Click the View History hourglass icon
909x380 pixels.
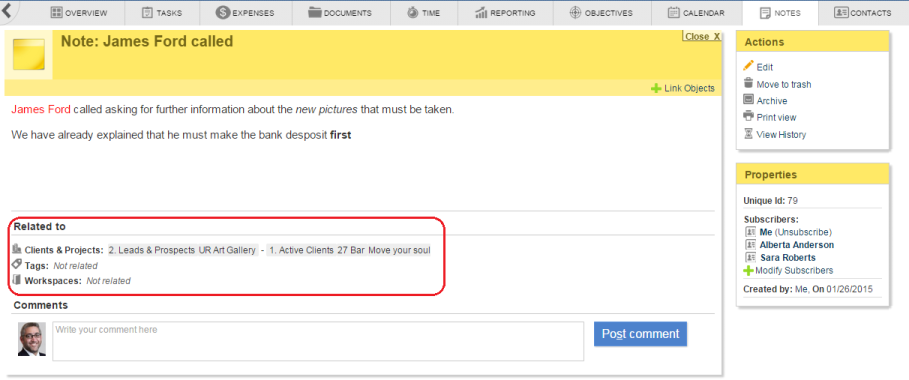[748, 134]
